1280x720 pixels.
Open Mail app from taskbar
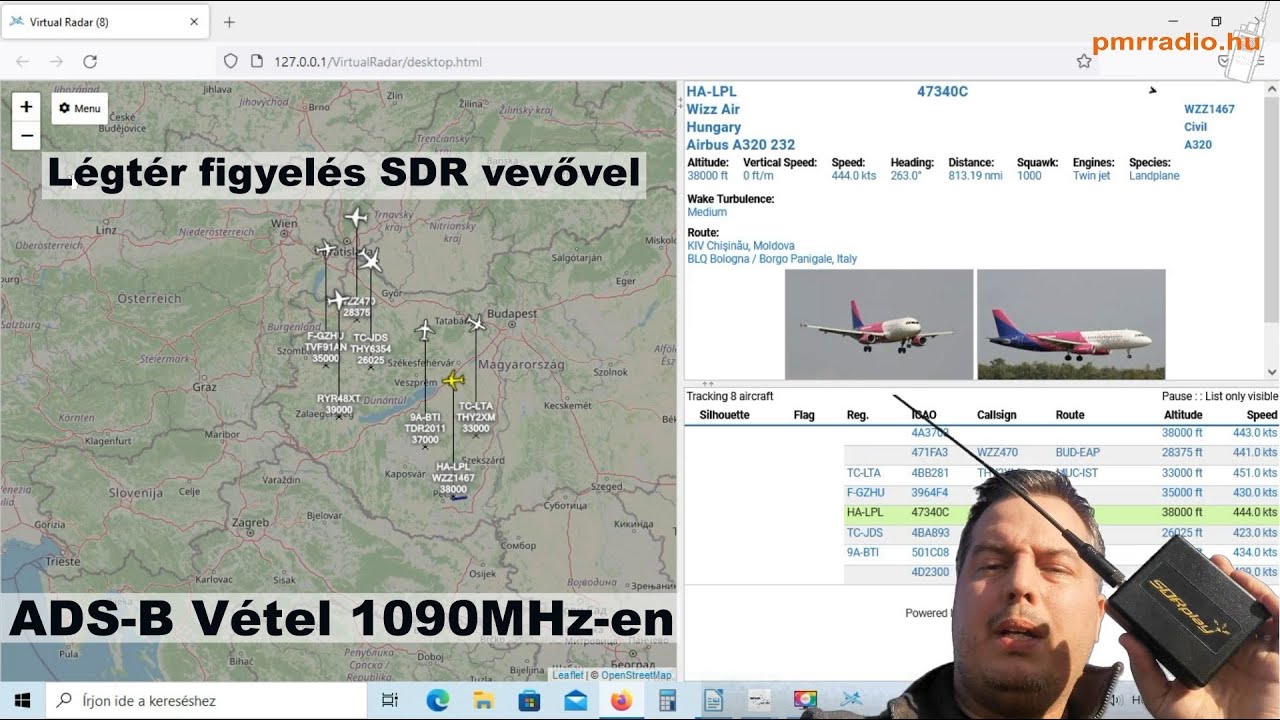point(575,701)
